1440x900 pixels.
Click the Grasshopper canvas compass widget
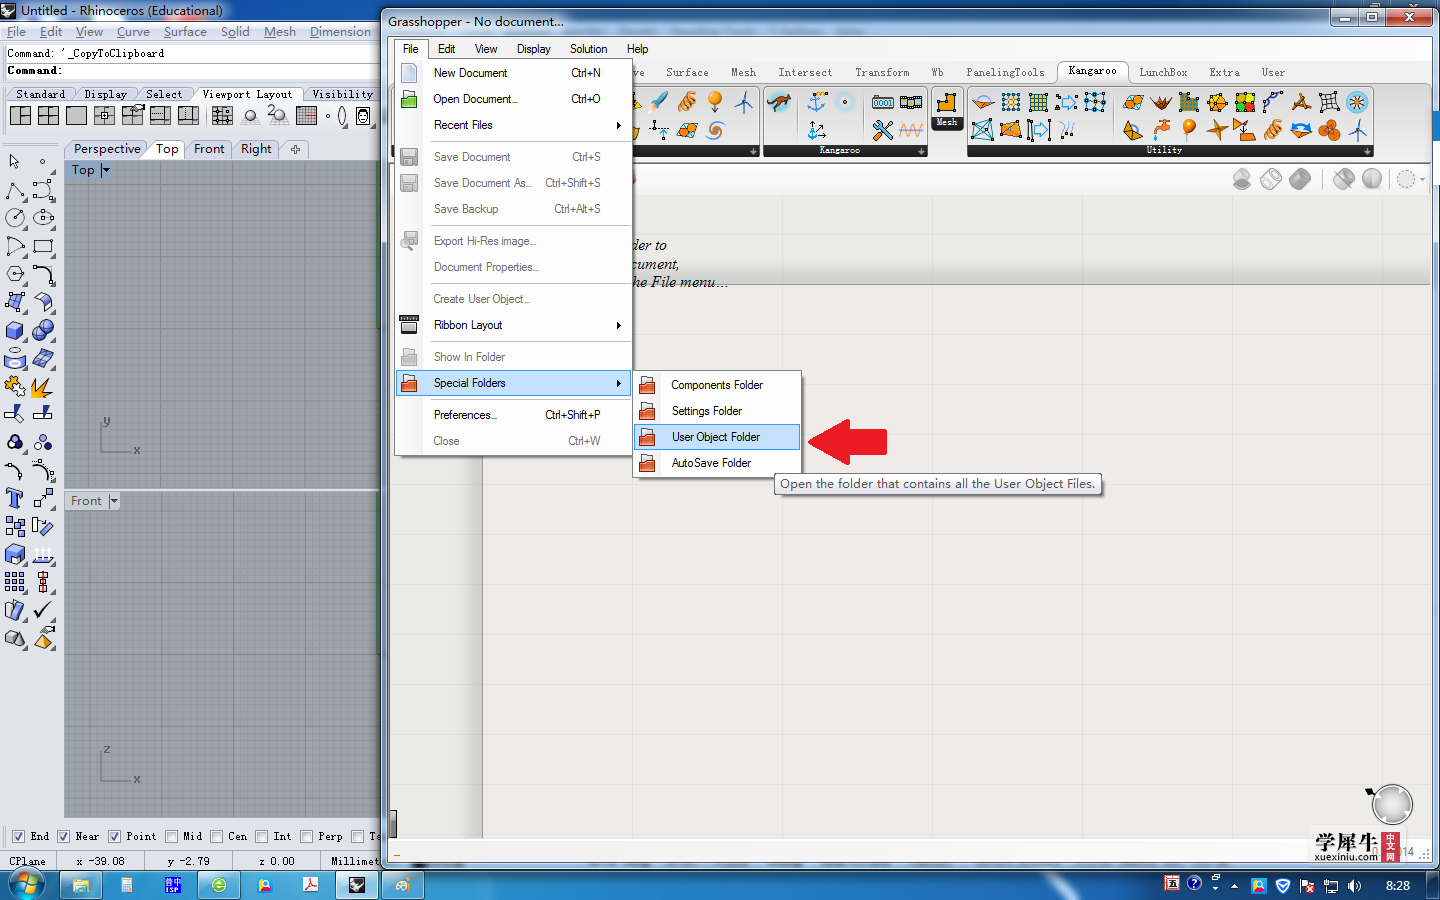click(x=1391, y=803)
